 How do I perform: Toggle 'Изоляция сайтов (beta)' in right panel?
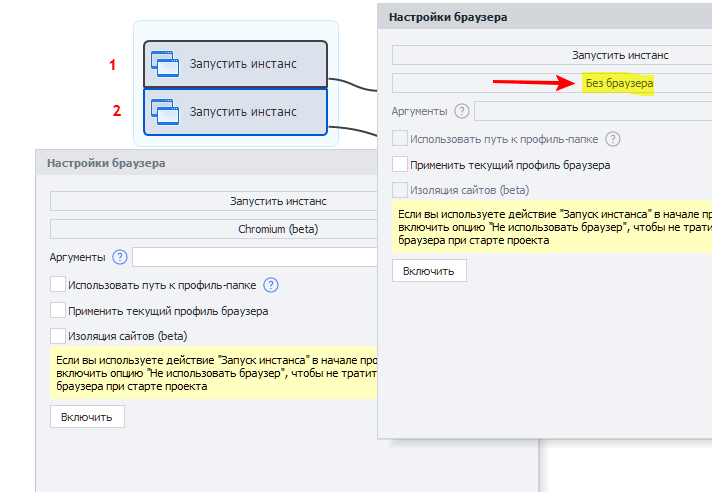(400, 190)
